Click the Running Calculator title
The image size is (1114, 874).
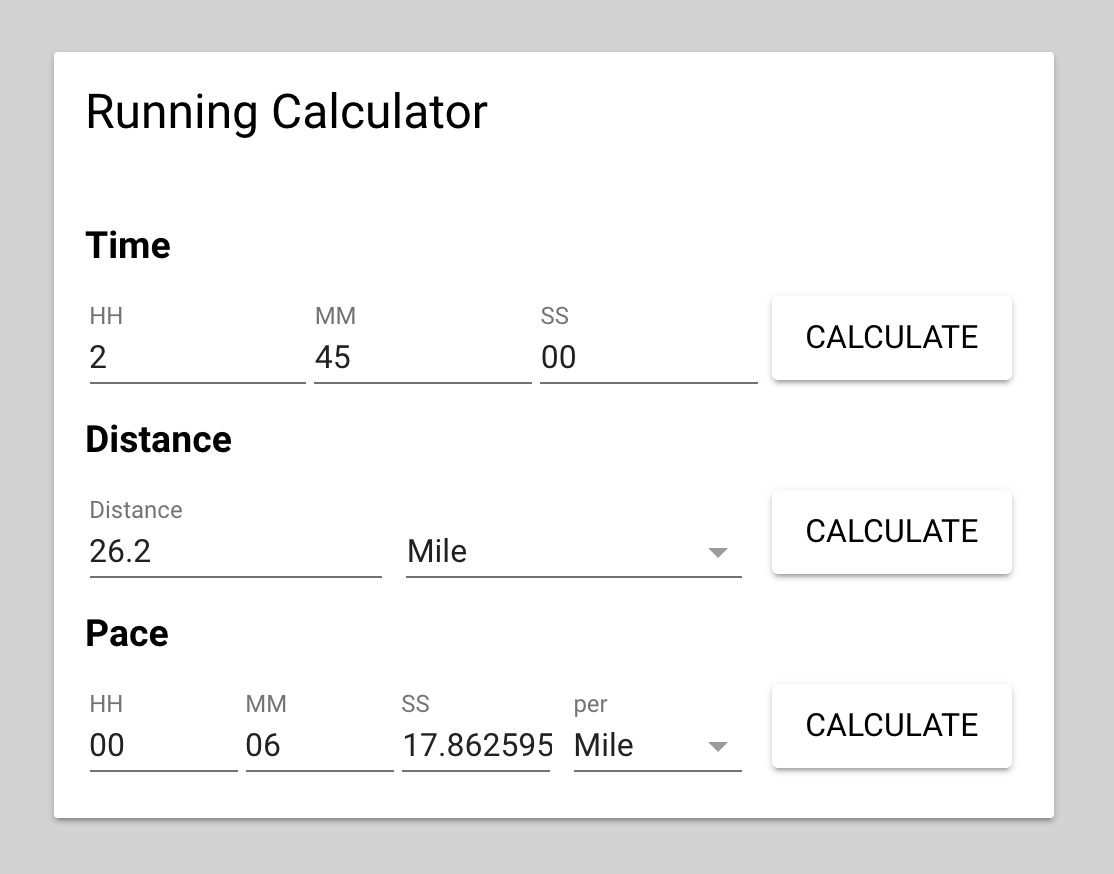click(x=287, y=112)
